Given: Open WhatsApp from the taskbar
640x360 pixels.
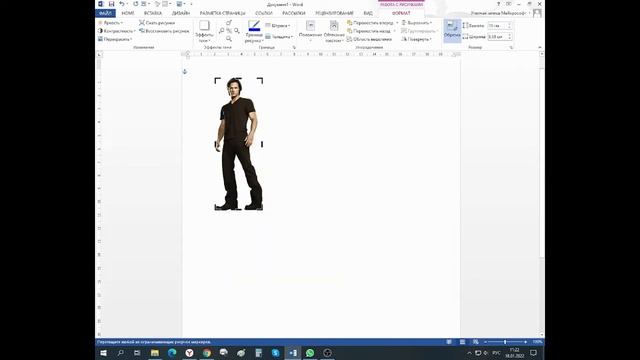Looking at the screenshot, I should click(x=310, y=353).
